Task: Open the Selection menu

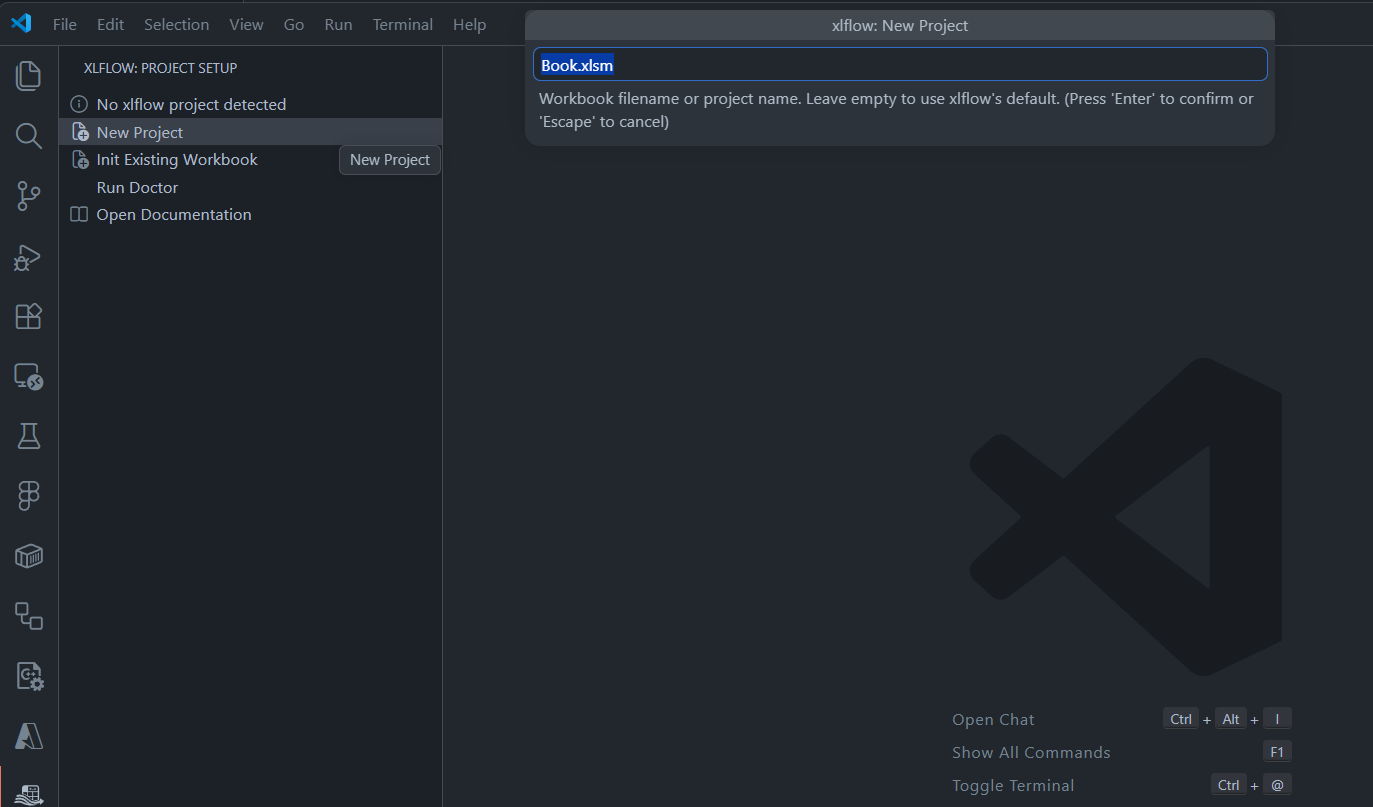Action: click(x=177, y=24)
